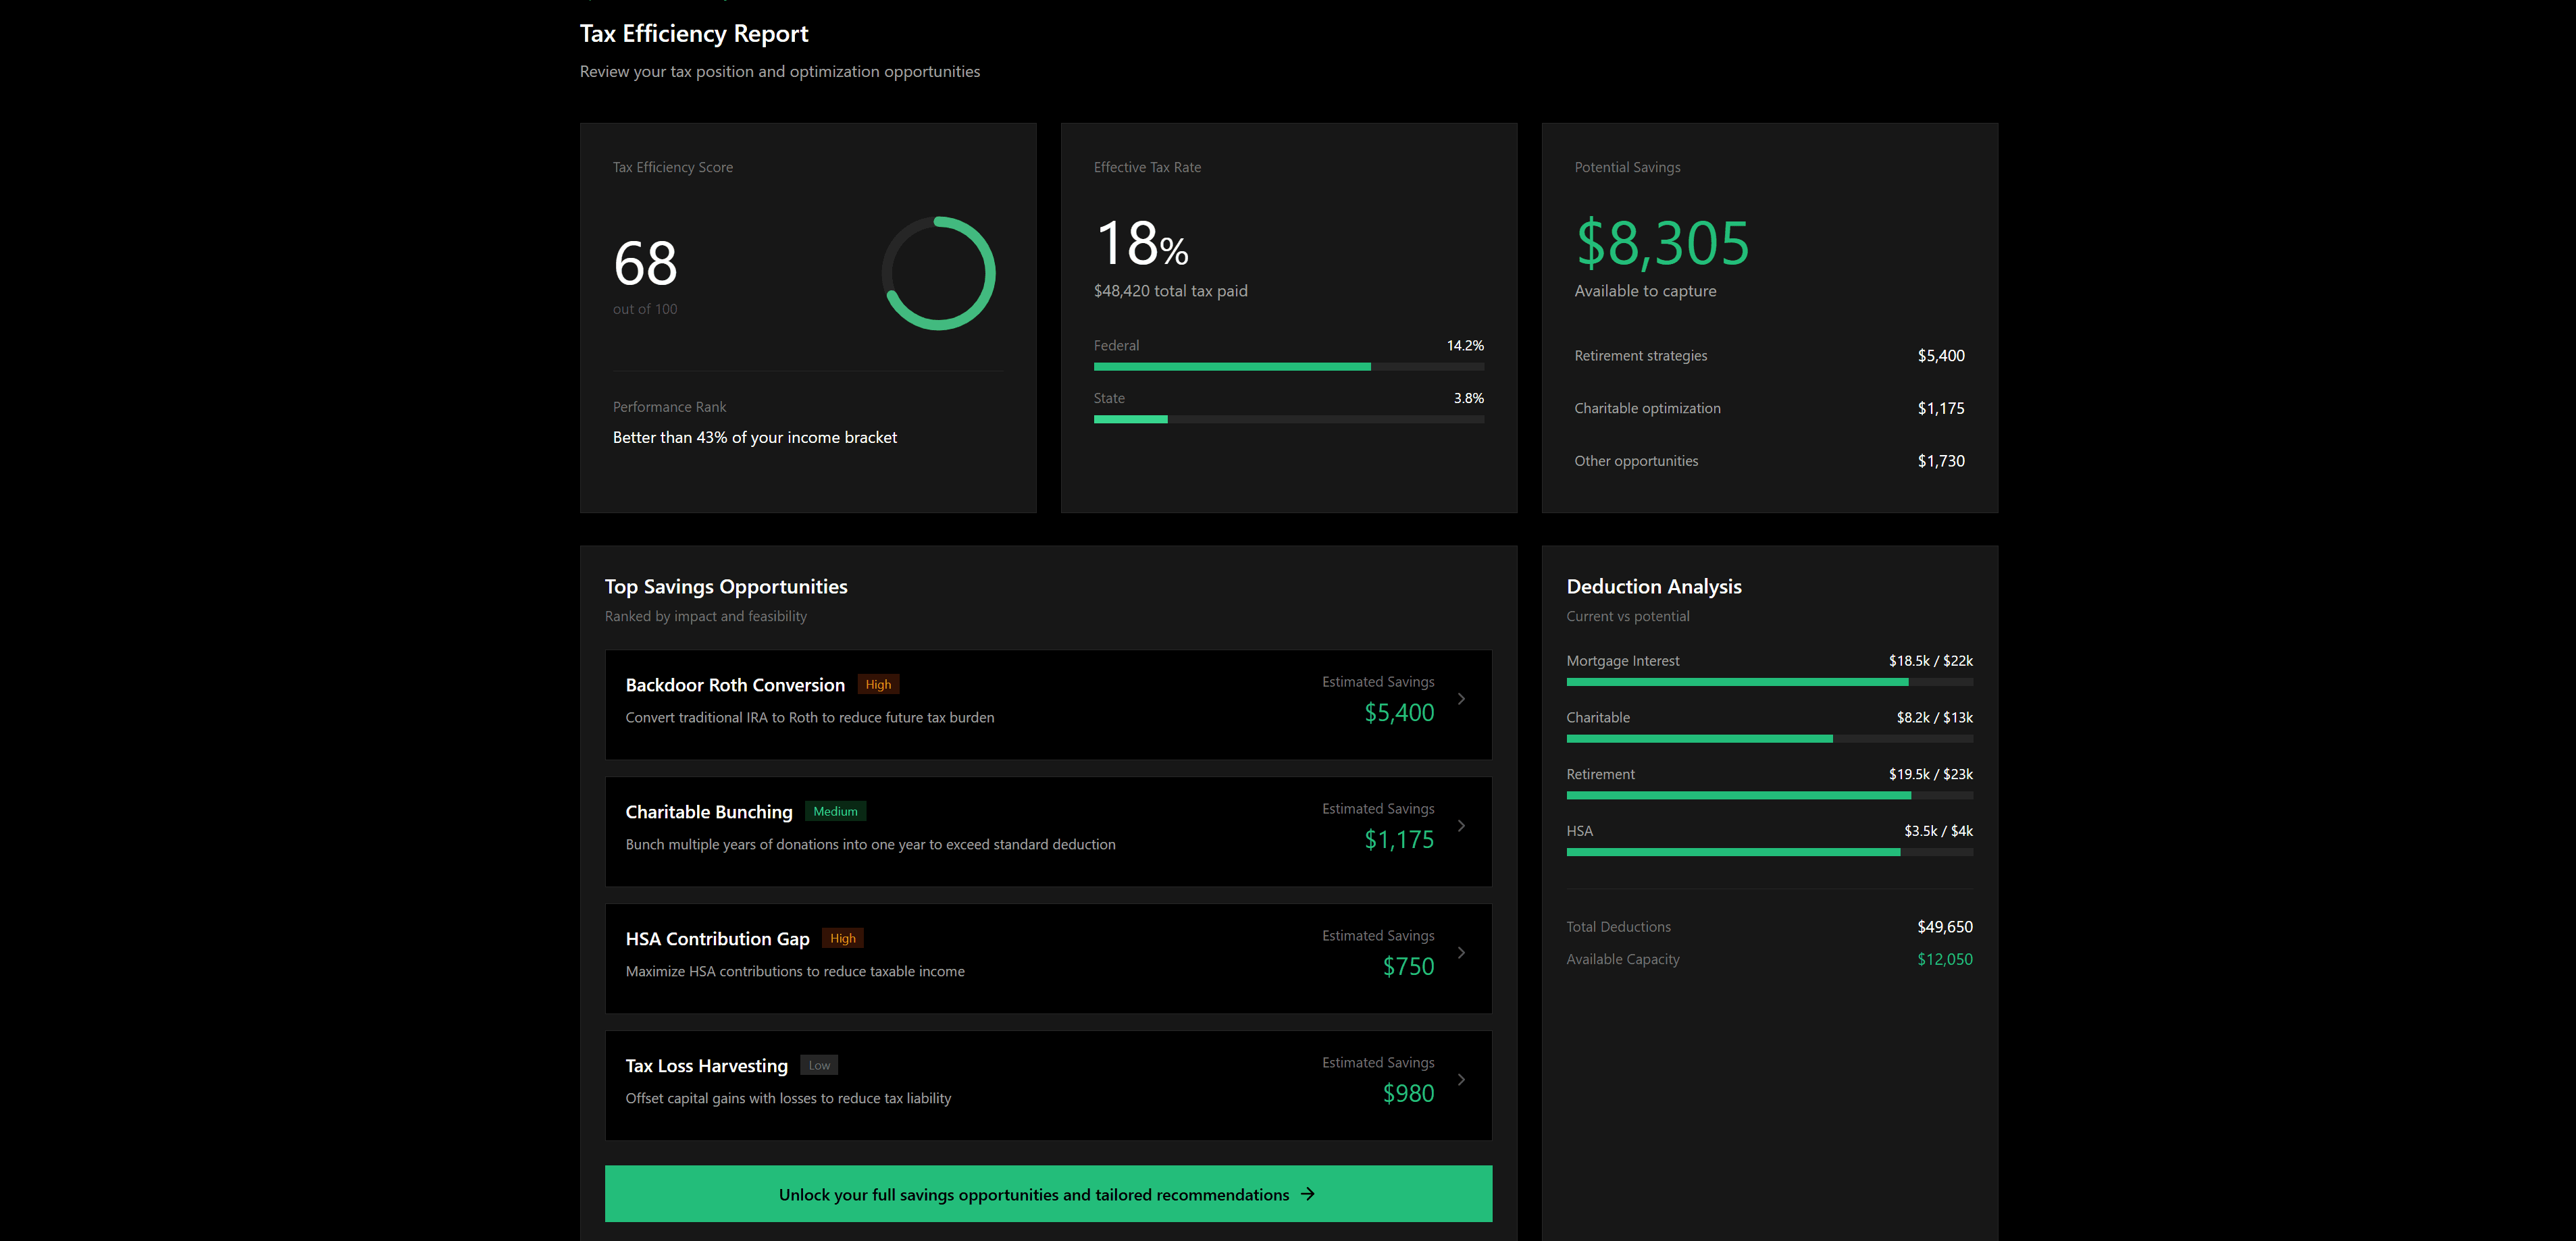Click Unlock your full savings opportunities button
The image size is (2576, 1241).
(x=1047, y=1194)
